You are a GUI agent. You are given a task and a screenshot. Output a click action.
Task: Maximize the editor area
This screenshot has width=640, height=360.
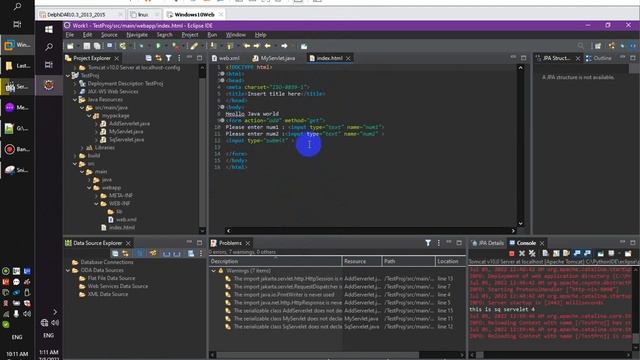[523, 58]
